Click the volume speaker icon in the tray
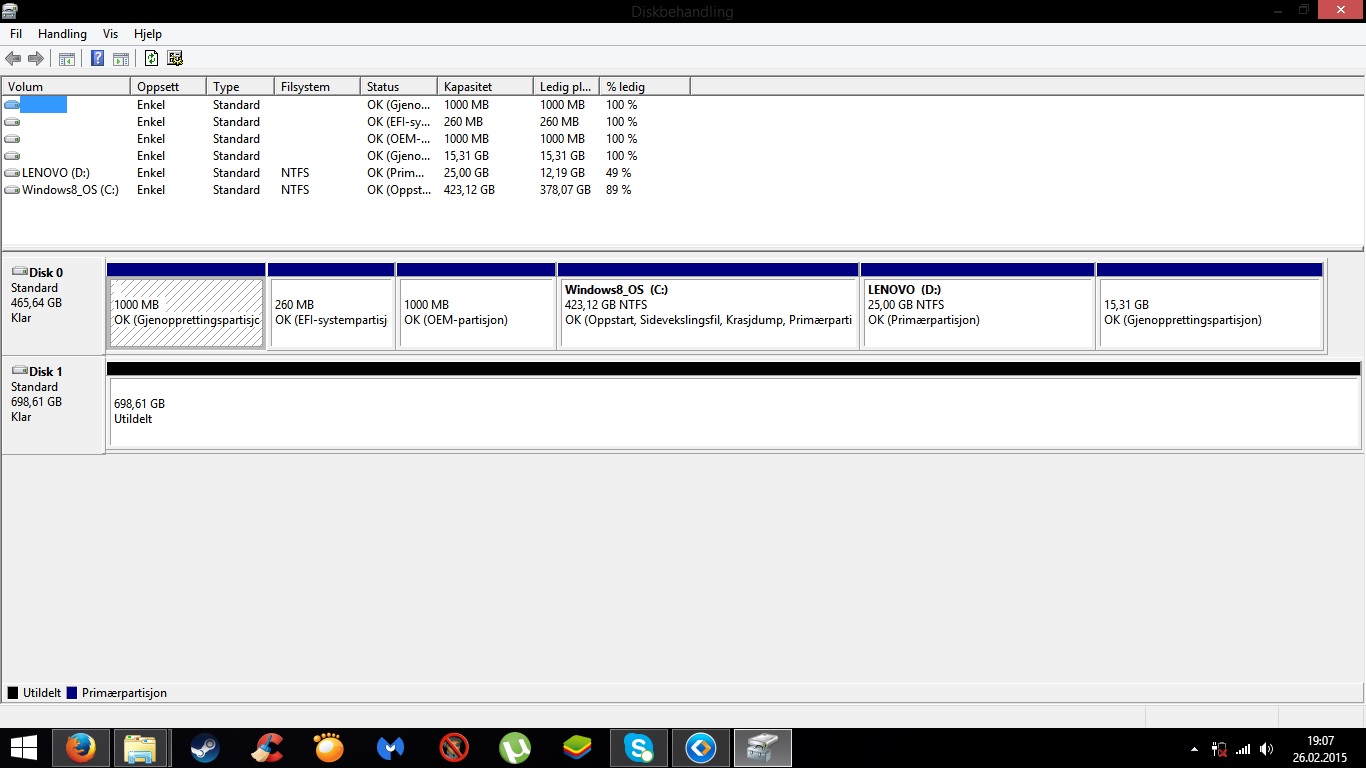 coord(1267,748)
